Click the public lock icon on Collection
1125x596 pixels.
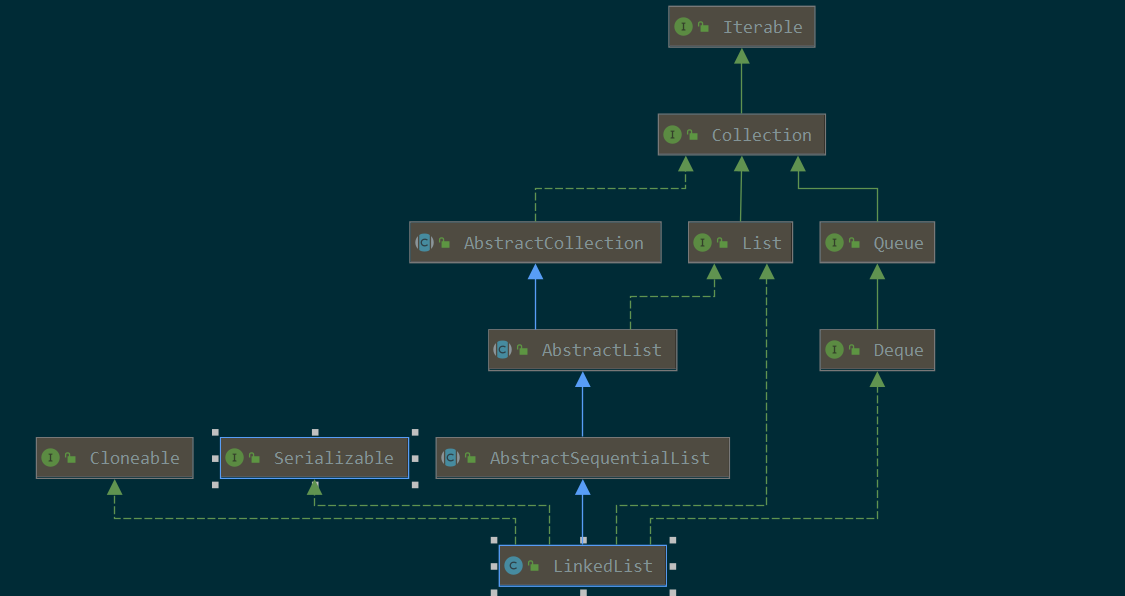pos(692,135)
